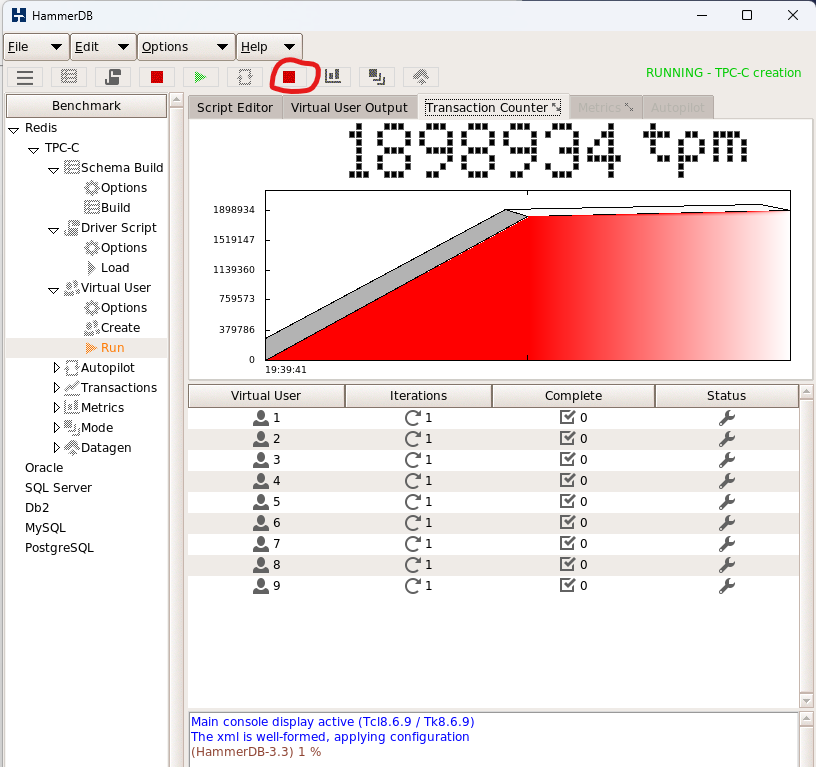The height and width of the screenshot is (767, 816).
Task: Collapse the Driver Script node
Action: point(53,230)
